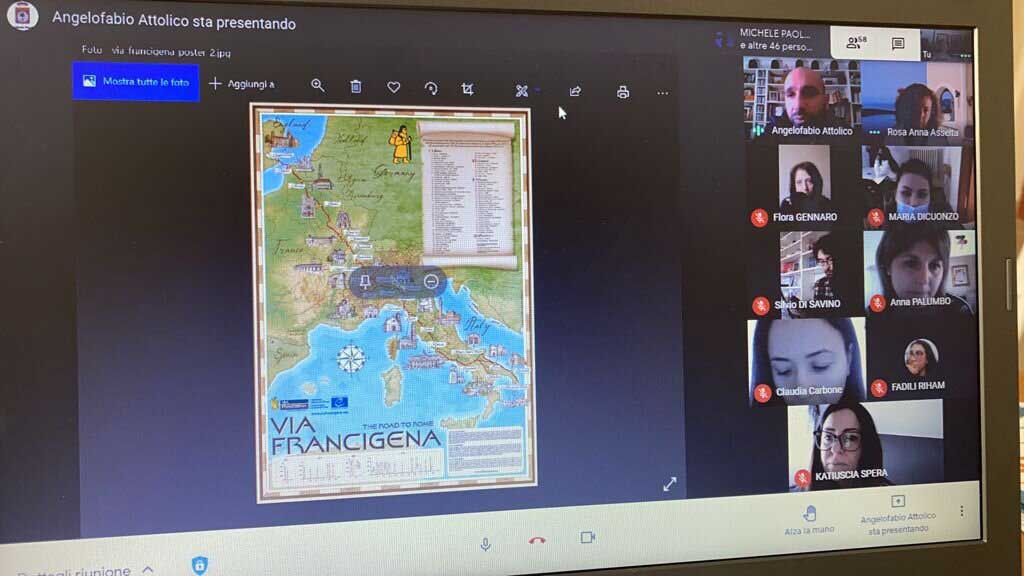This screenshot has height=576, width=1024.
Task: Expand Dettagli riunione chevron
Action: [x=148, y=570]
